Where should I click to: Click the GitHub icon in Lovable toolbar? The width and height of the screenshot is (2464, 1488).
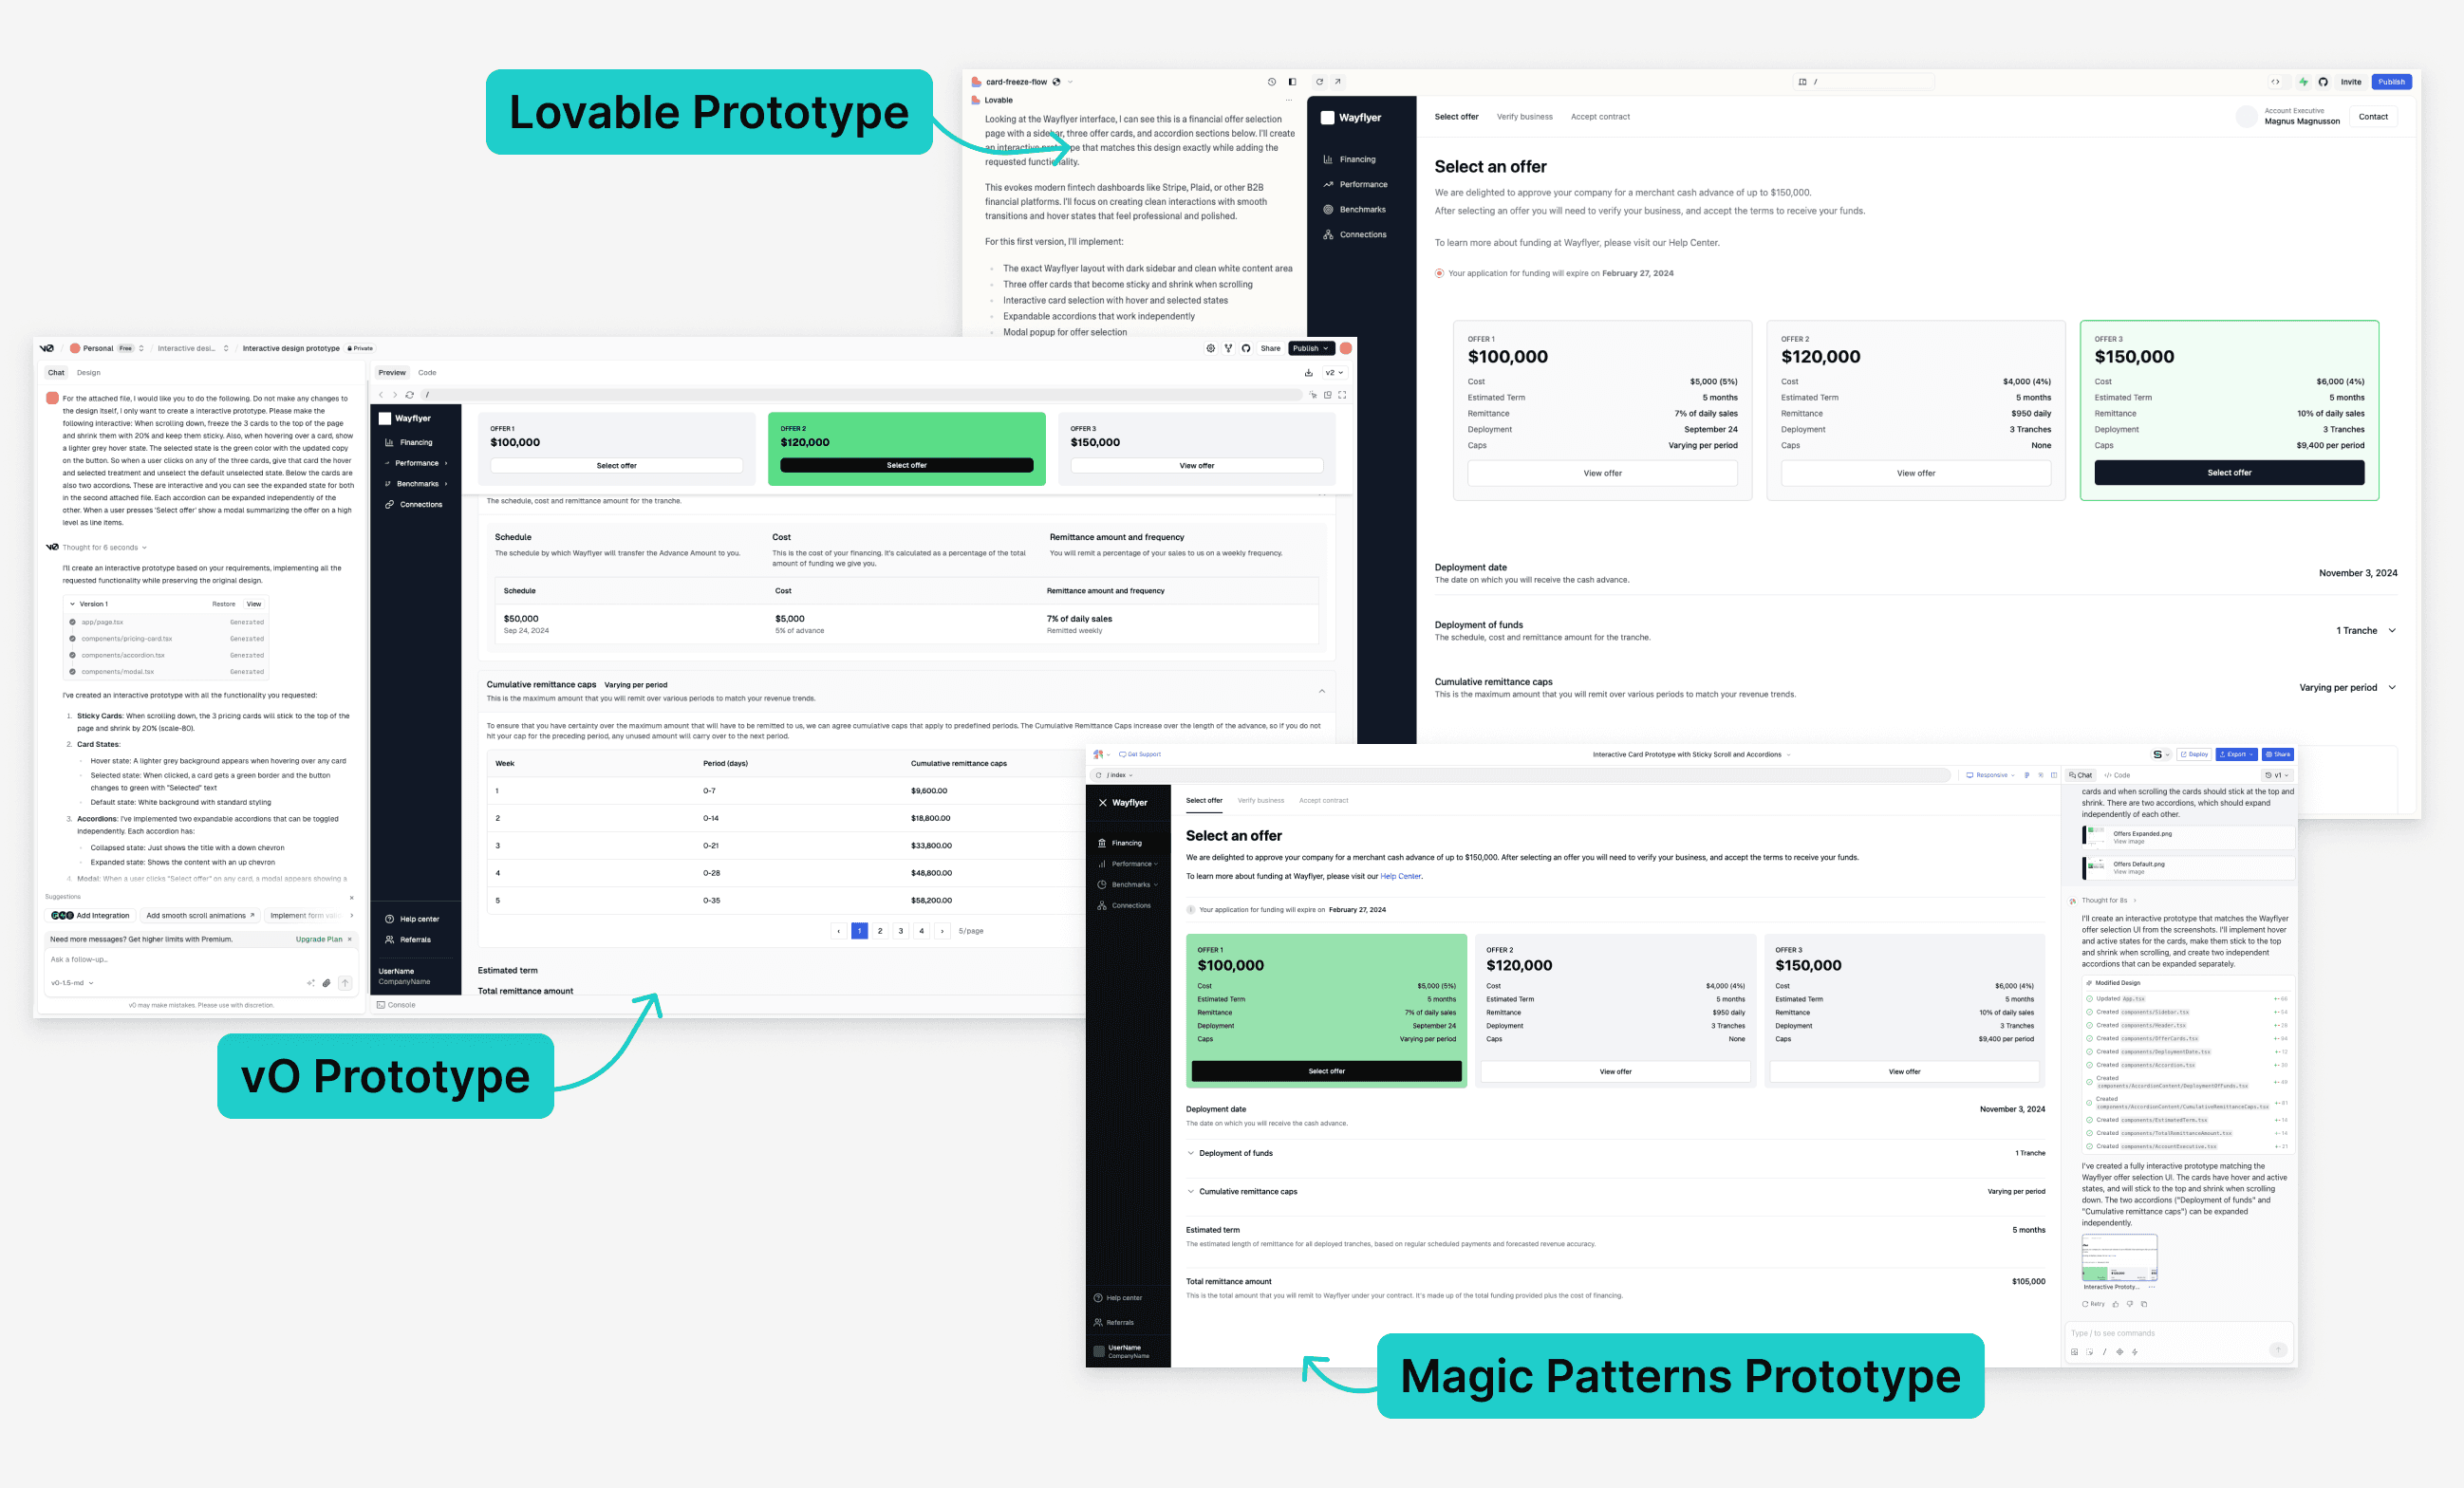point(2323,82)
